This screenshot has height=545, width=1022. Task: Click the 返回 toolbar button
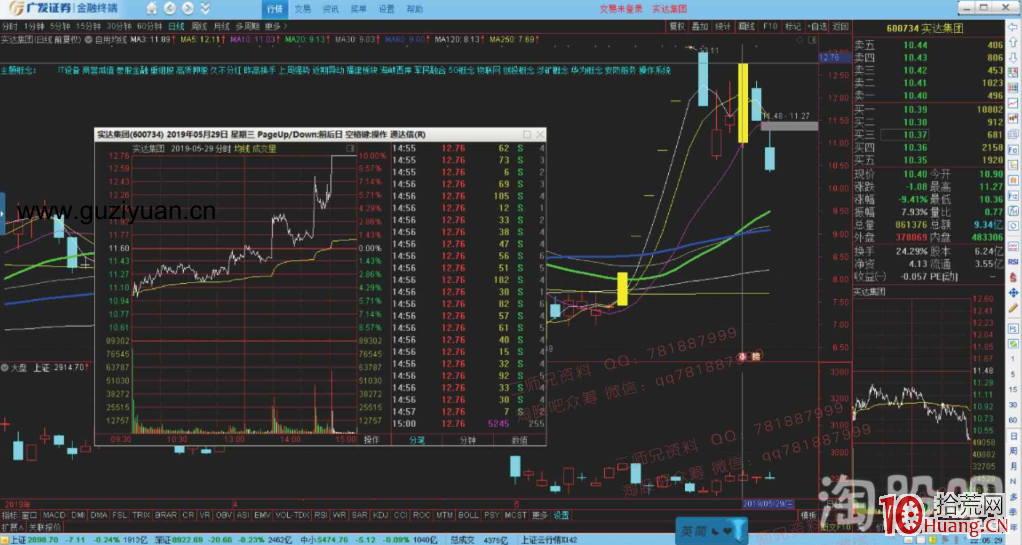(841, 27)
